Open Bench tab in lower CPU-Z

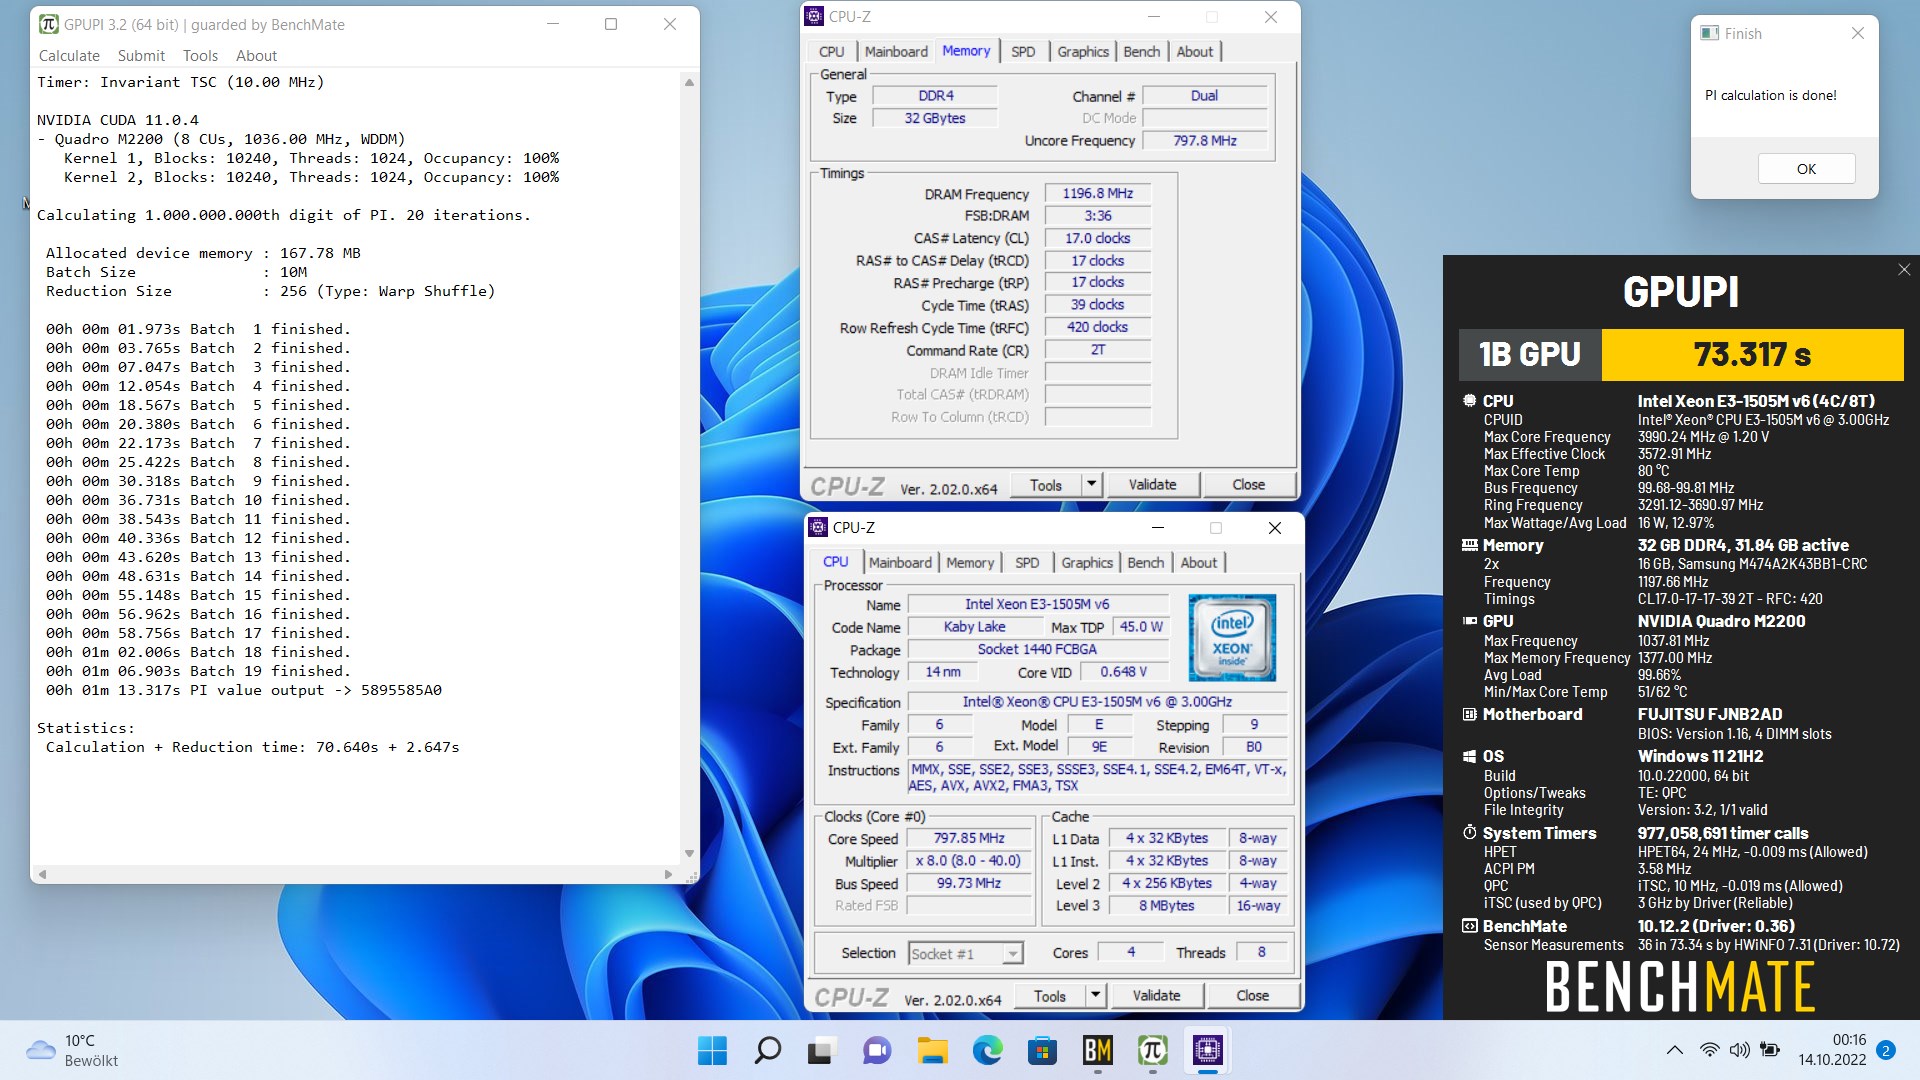1145,563
